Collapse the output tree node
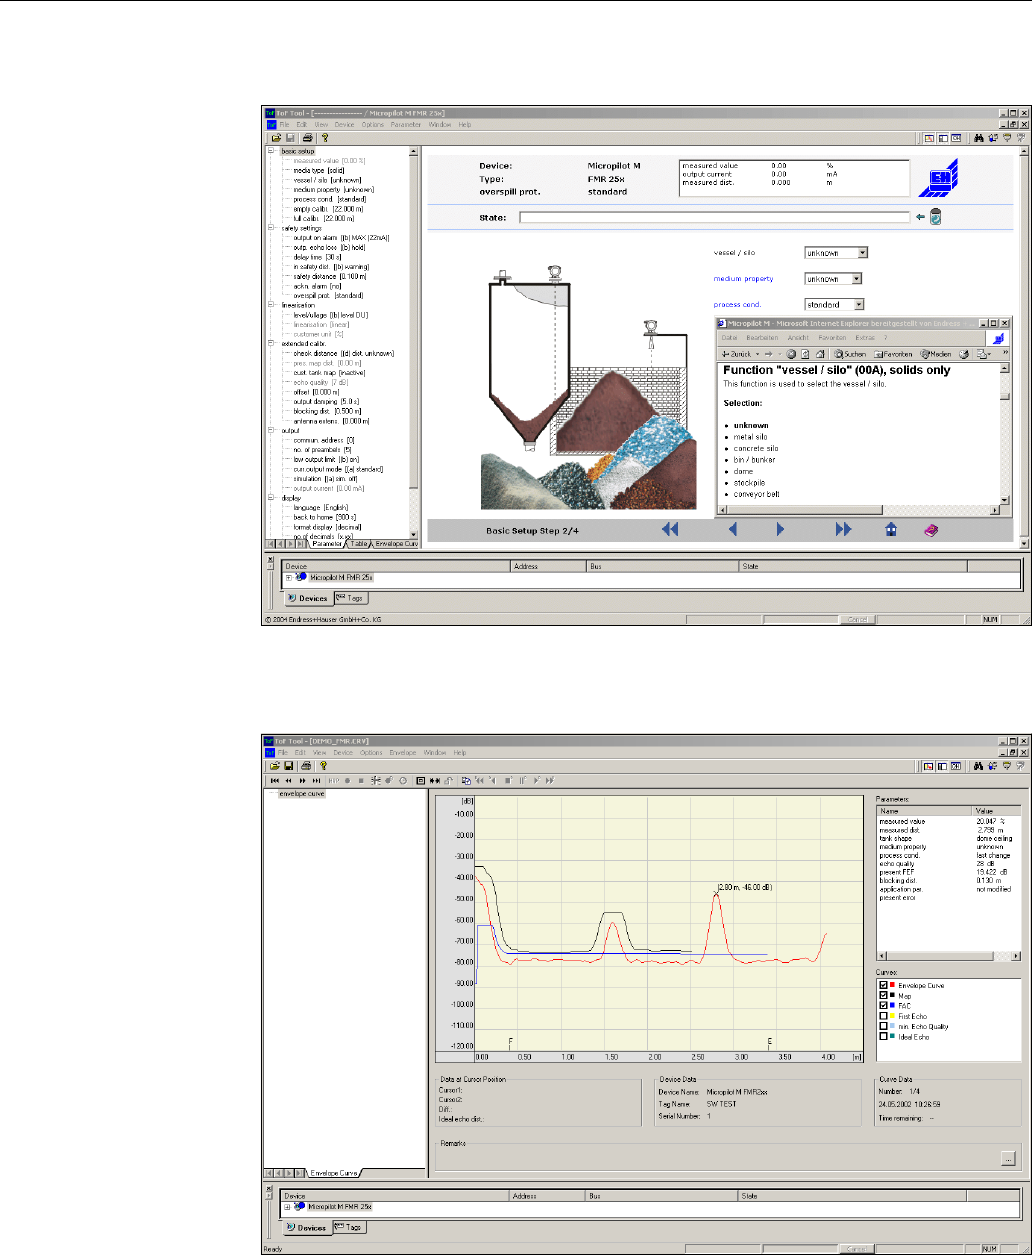The height and width of the screenshot is (1255, 1032). pyautogui.click(x=271, y=430)
